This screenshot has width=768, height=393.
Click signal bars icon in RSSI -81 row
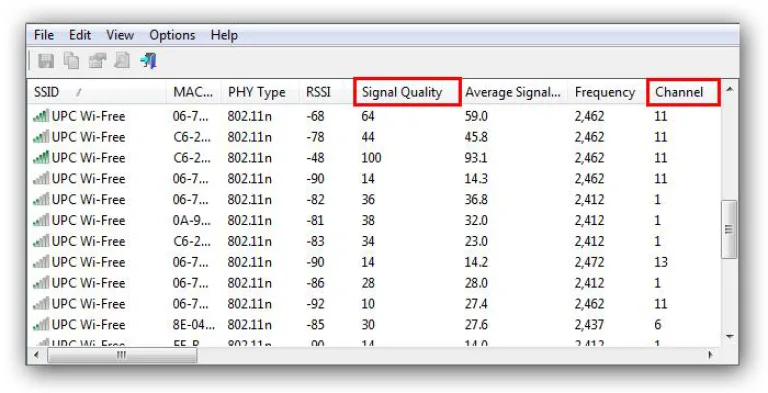[41, 221]
